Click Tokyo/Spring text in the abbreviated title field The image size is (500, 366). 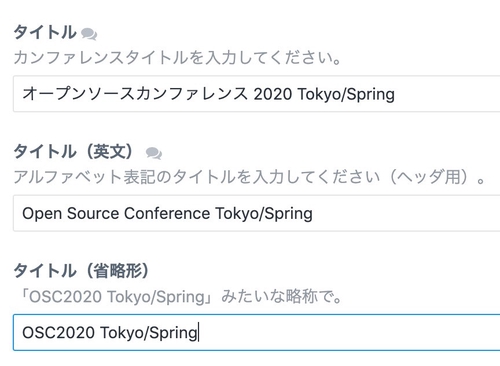tap(149, 333)
